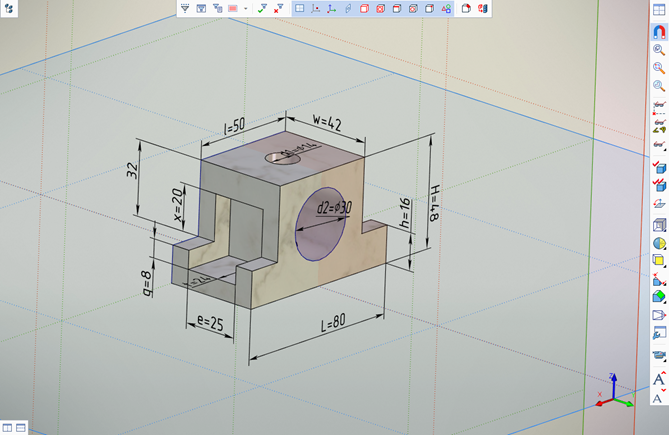Toggle the edge selection filter cube icon
Viewport: 670px width, 436px height.
pos(397,8)
